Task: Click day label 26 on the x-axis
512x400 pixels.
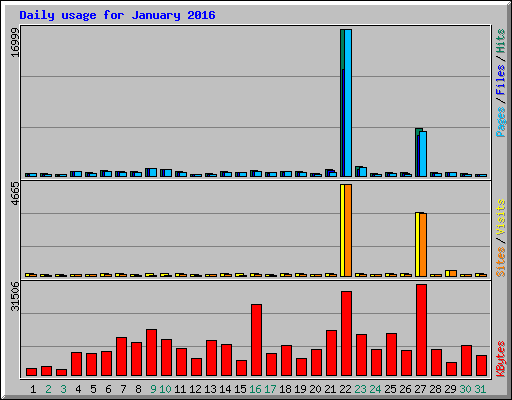Action: click(x=405, y=389)
